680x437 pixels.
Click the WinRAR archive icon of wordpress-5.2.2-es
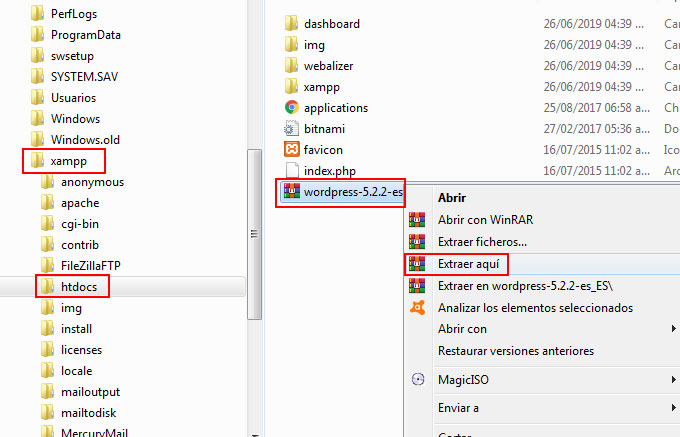tap(292, 191)
